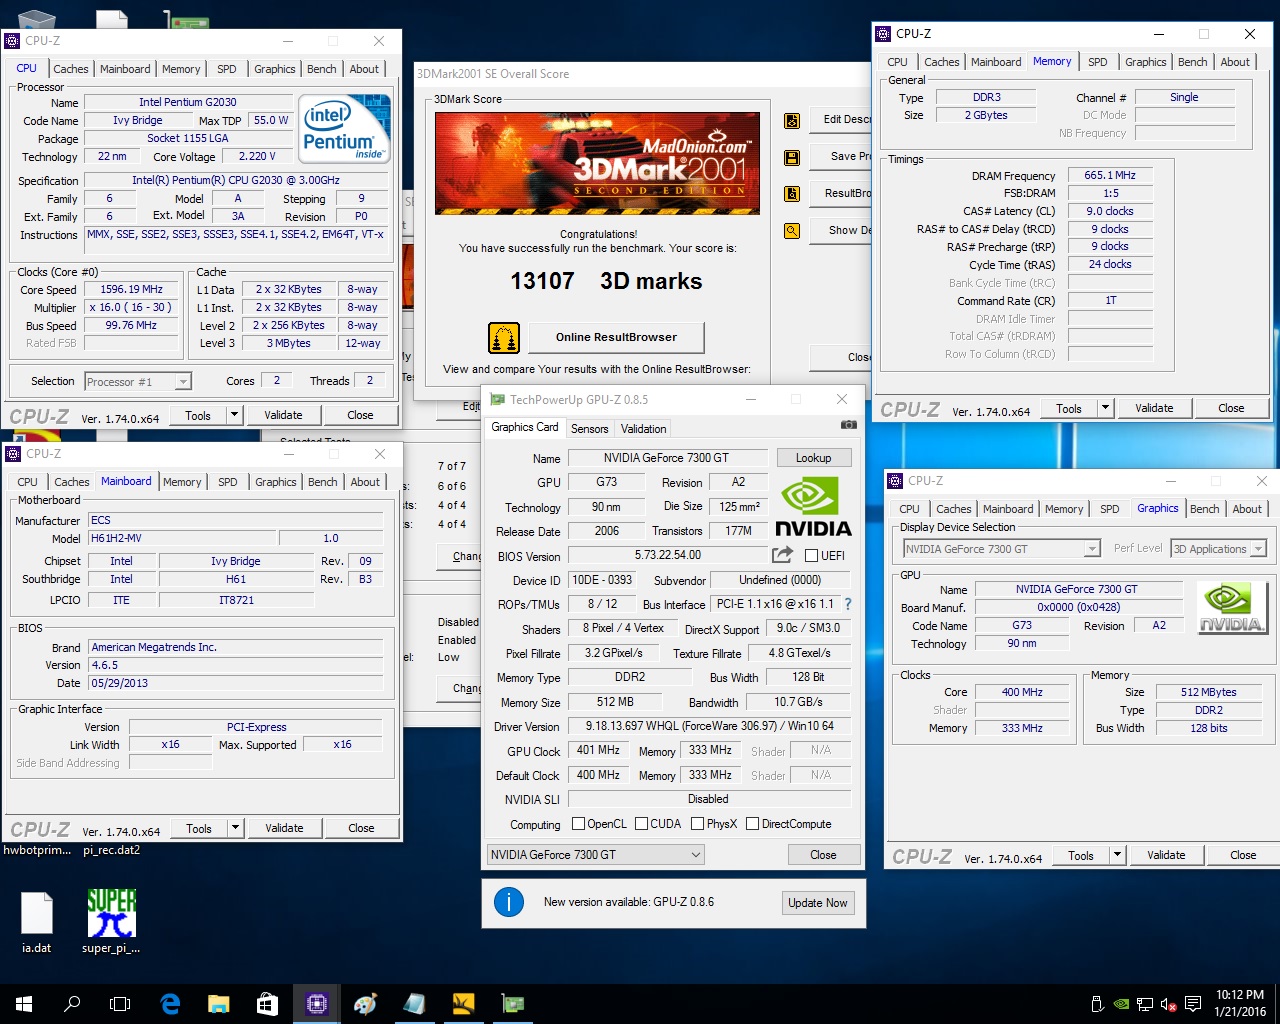Click the yellow icon beside Online ResultBrowser

tap(504, 338)
